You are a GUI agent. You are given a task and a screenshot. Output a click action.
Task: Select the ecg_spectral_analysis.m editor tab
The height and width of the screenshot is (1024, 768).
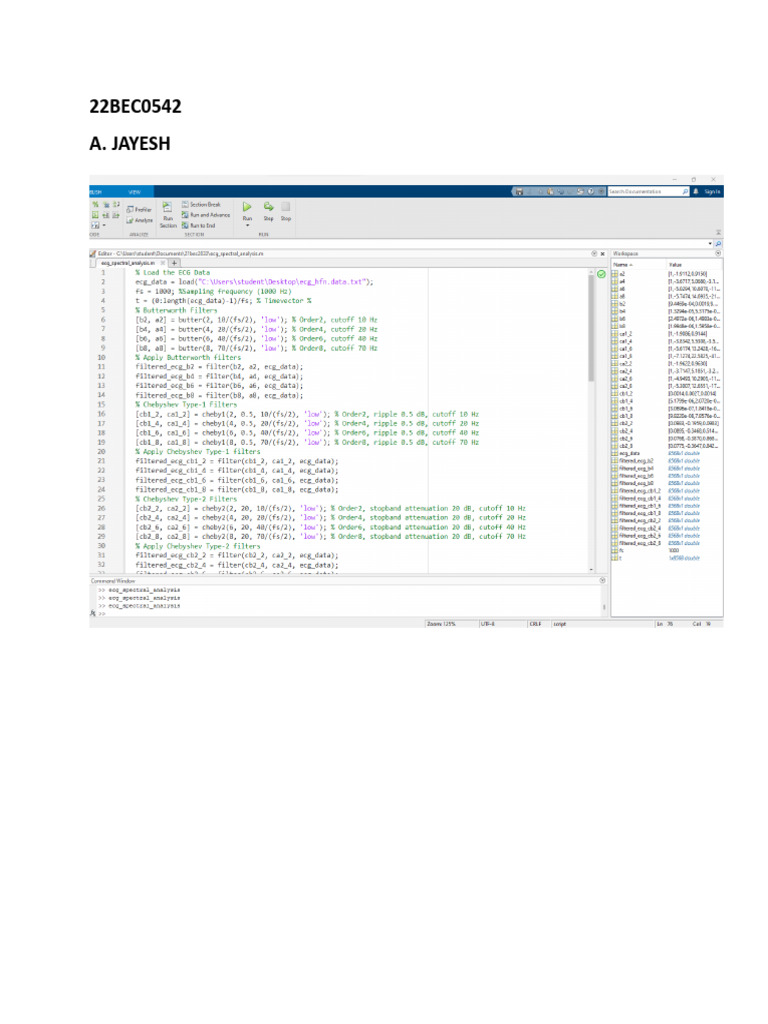pos(128,263)
